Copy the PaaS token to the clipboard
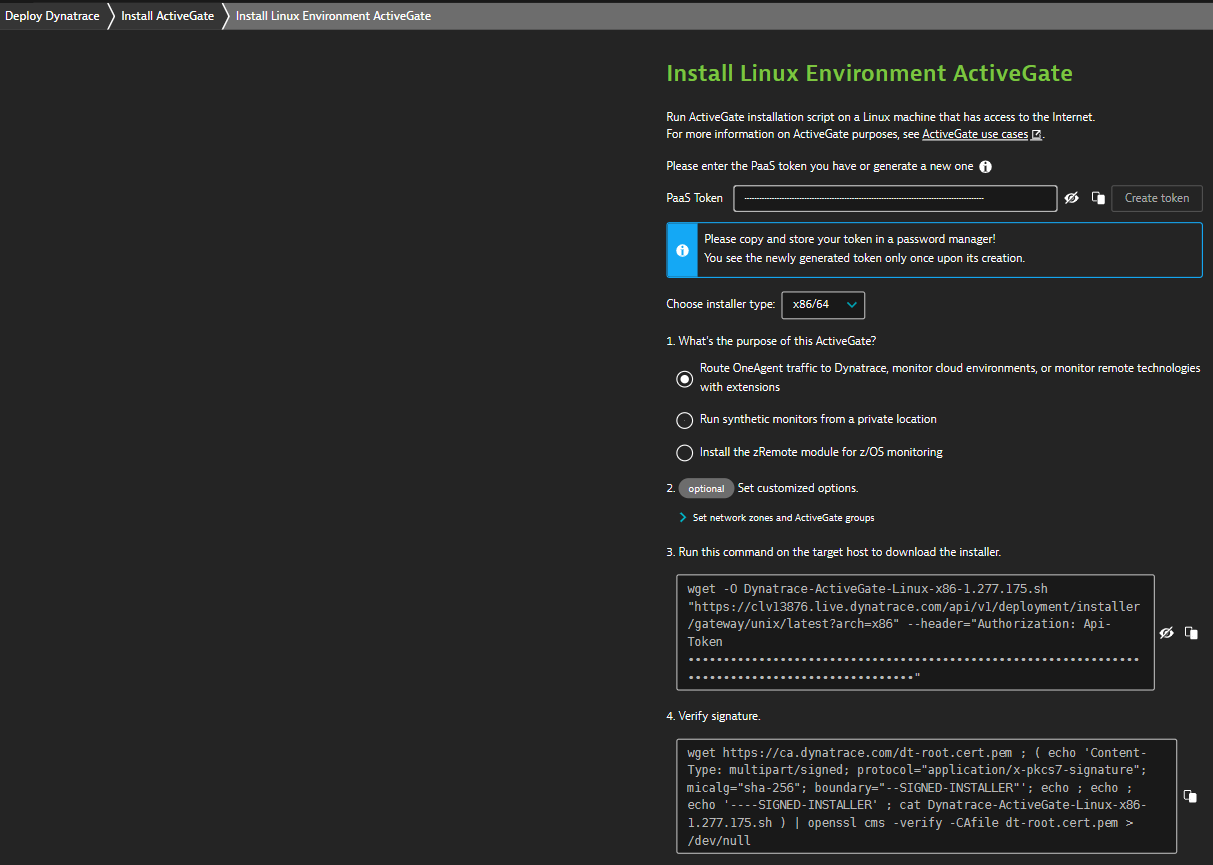The width and height of the screenshot is (1213, 865). 1097,198
